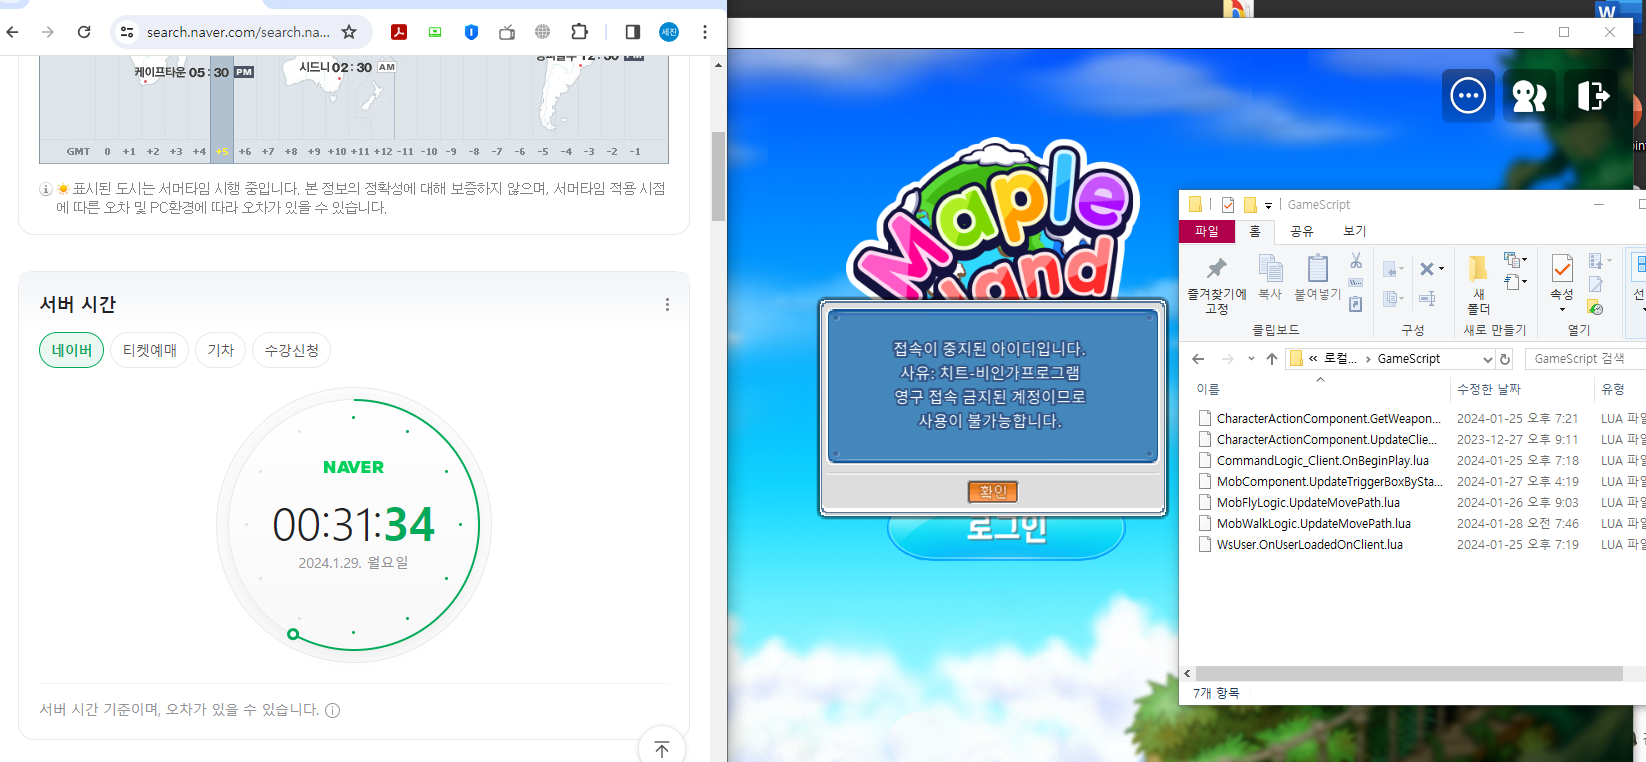Open the Delete button dropdown arrow
1646x762 pixels.
tap(1441, 269)
